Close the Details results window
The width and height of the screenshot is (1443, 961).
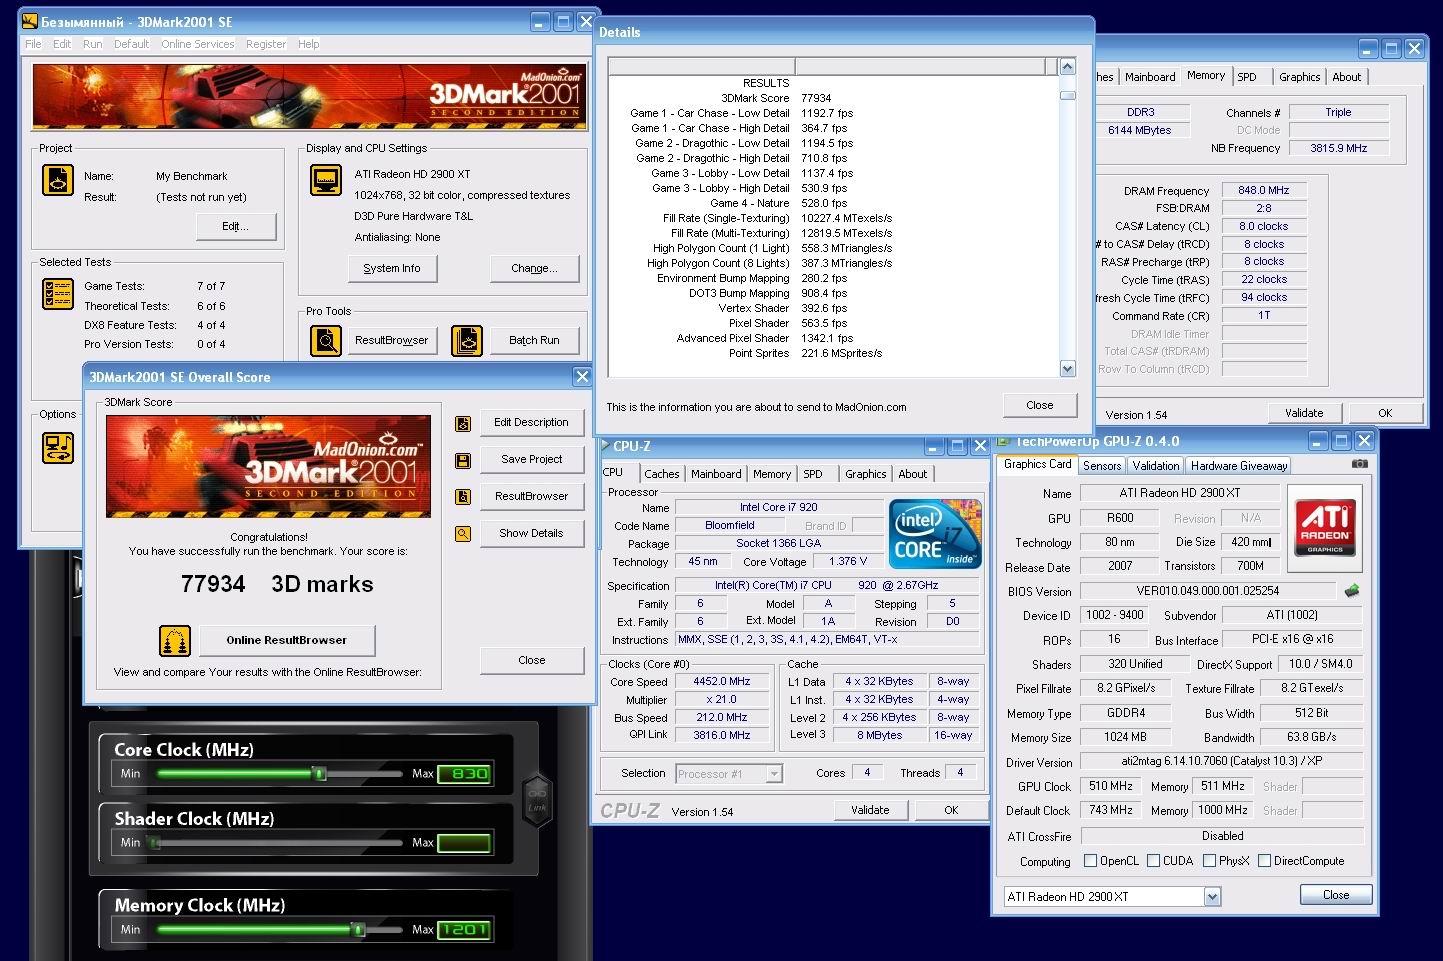(1039, 405)
